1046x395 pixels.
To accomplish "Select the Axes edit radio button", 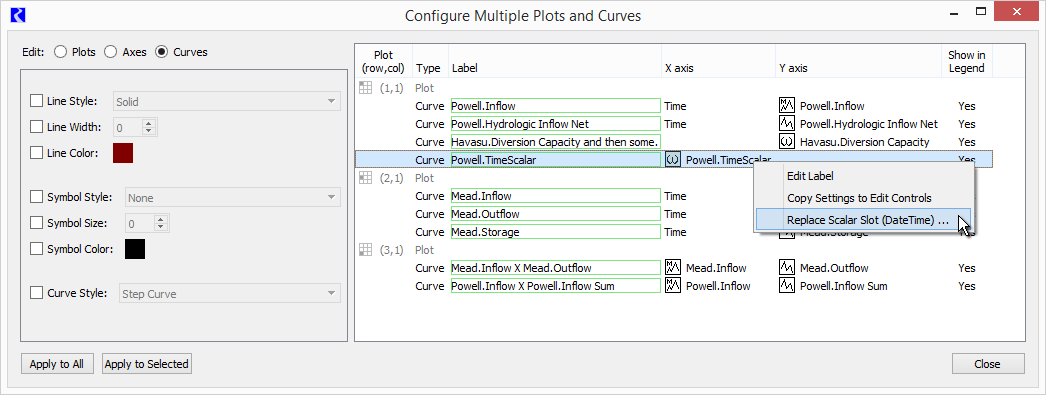I will 111,52.
